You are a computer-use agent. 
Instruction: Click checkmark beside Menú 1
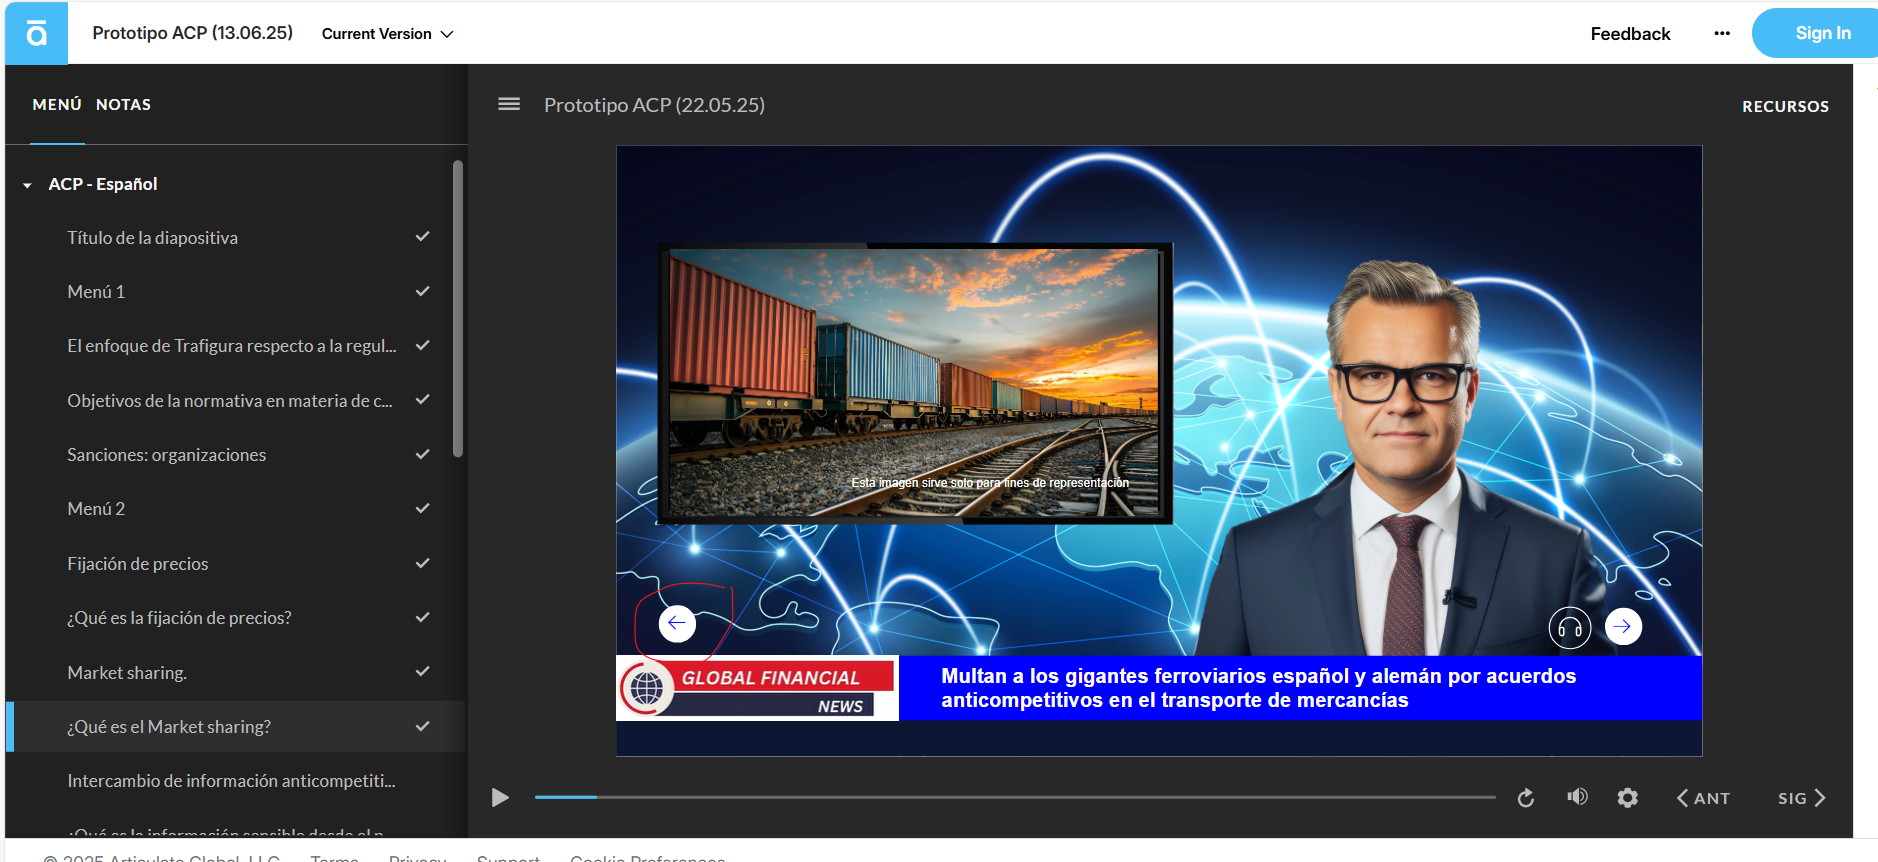422,291
